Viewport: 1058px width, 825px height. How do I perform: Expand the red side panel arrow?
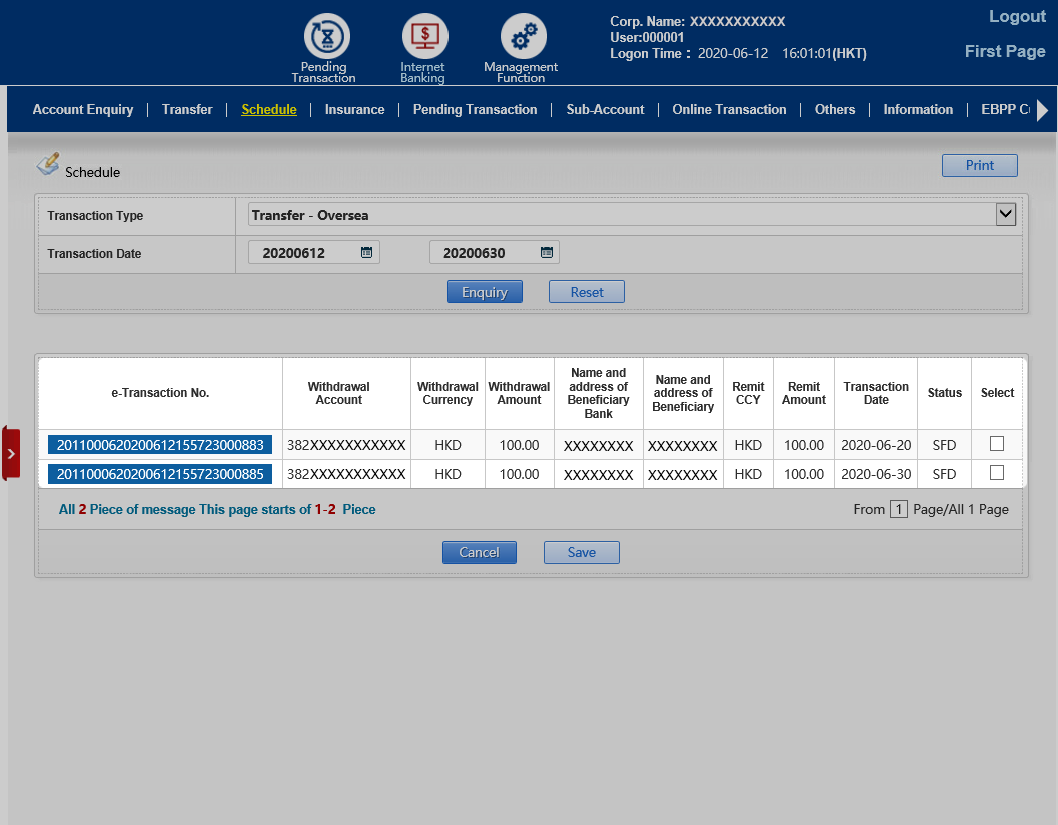pos(11,453)
